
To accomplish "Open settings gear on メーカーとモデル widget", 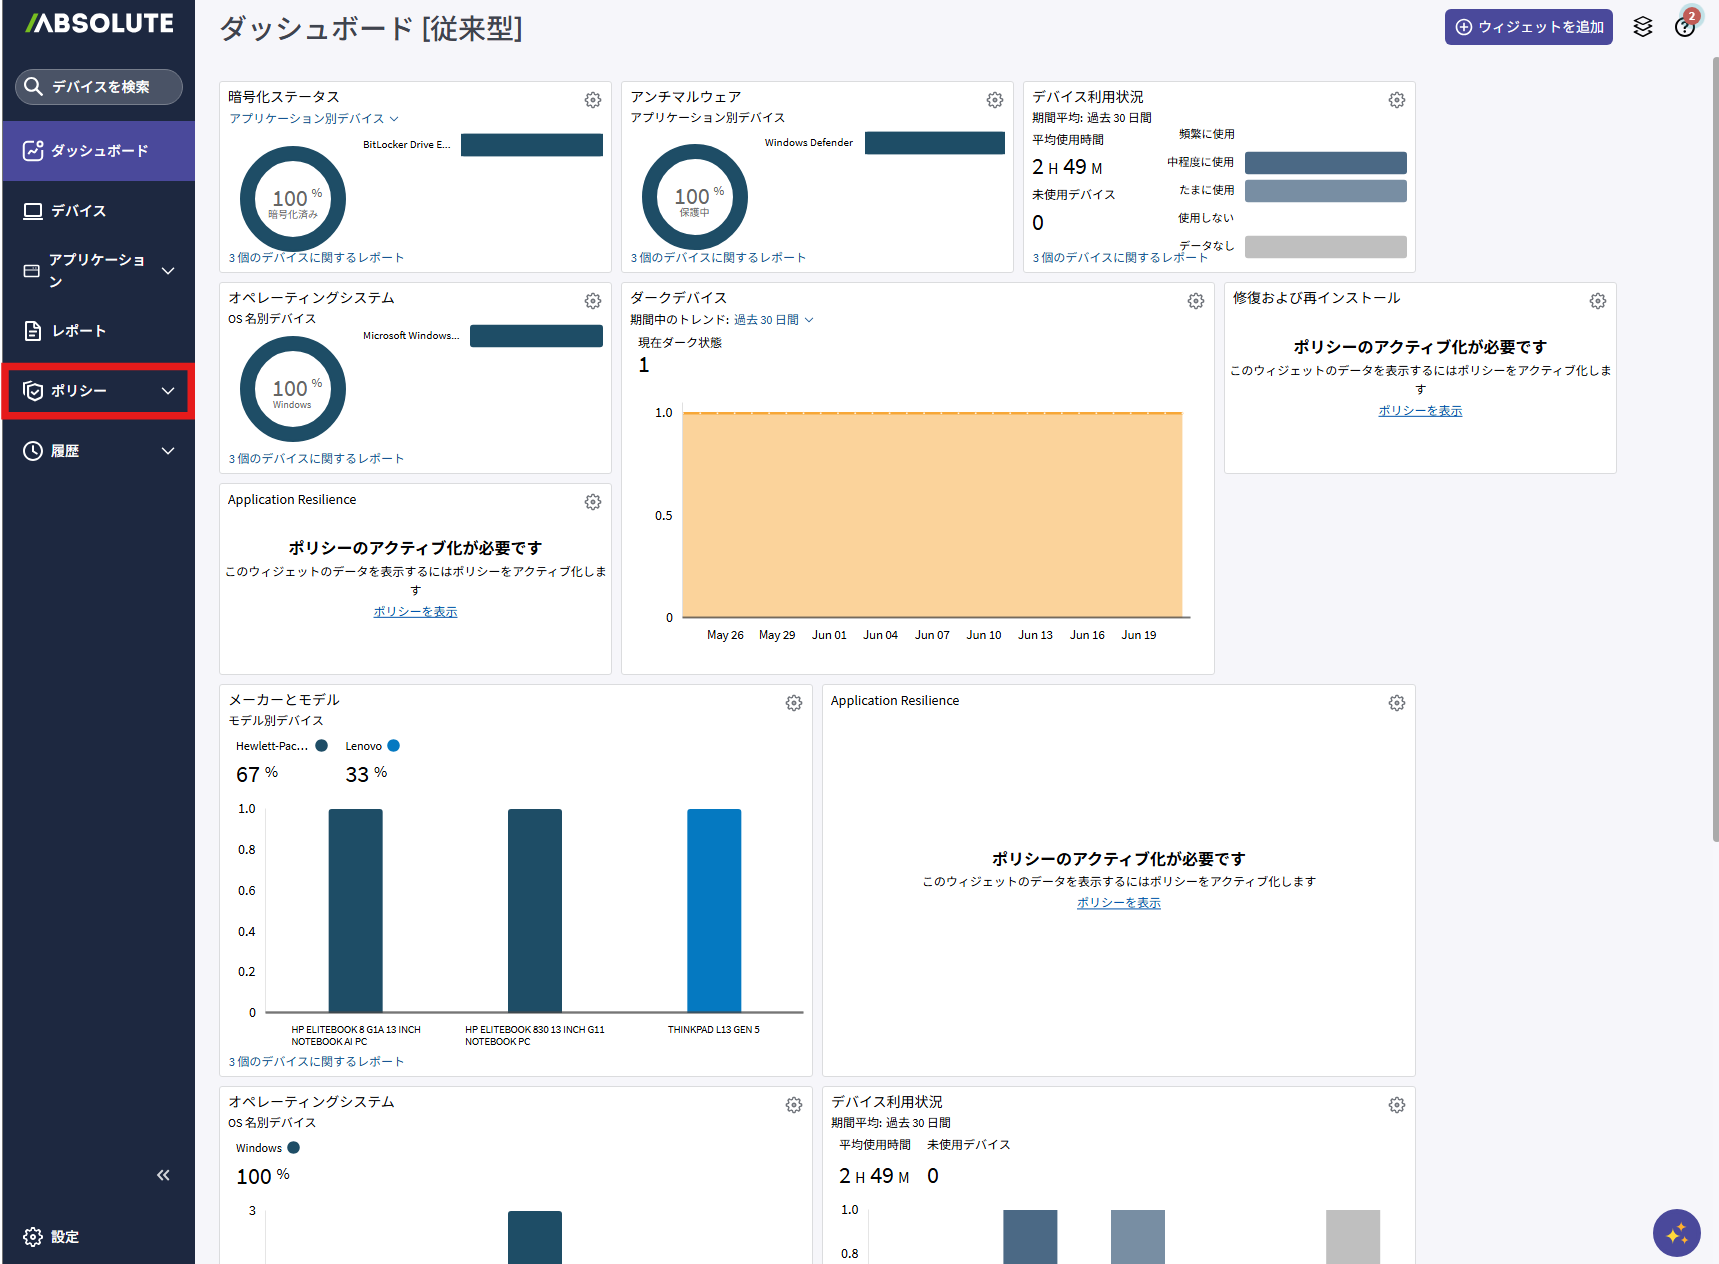I will tap(794, 703).
